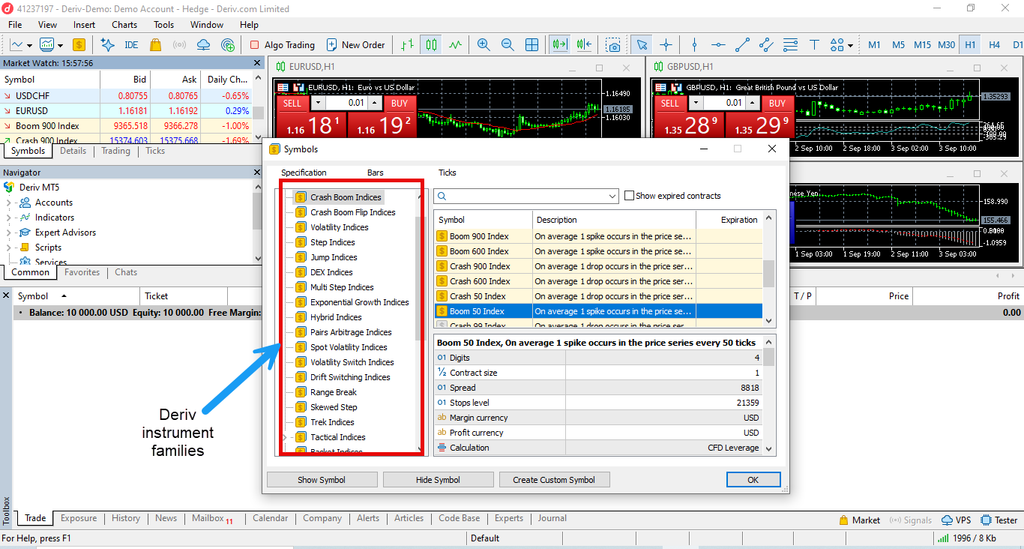Select the Crash 600 Index row

(x=598, y=281)
